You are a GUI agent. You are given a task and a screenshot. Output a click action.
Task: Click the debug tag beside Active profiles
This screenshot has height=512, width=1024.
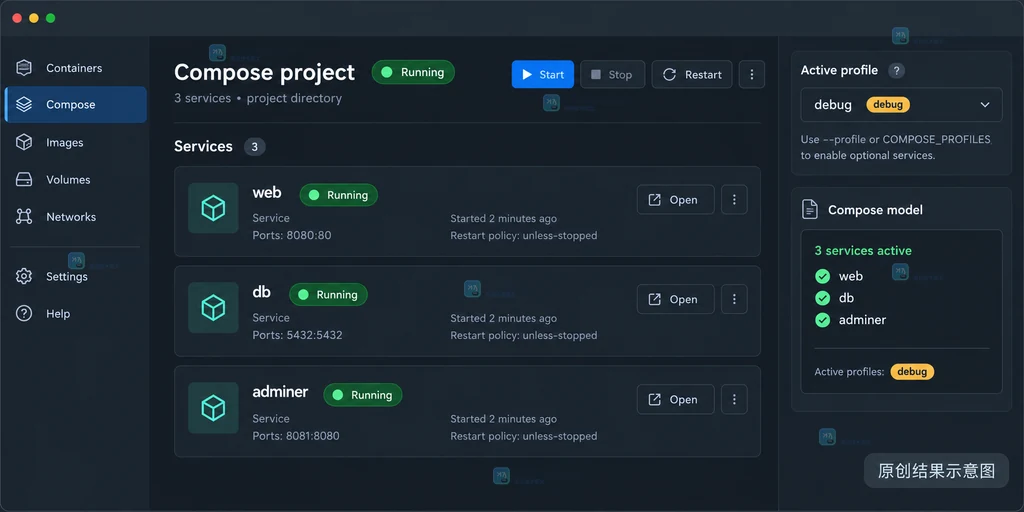(912, 372)
